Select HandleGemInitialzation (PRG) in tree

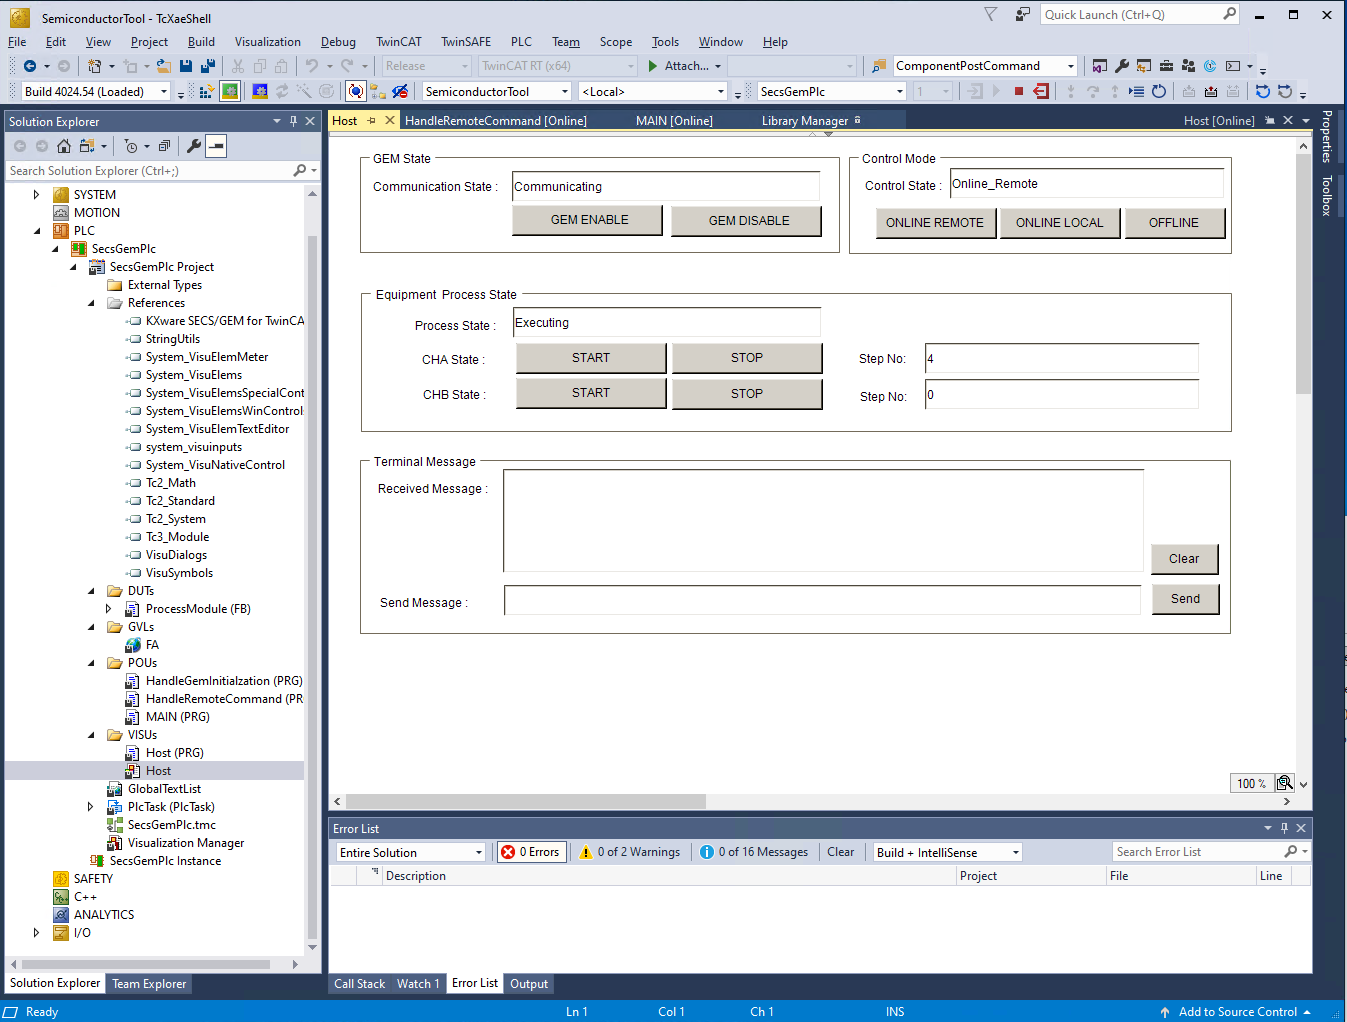click(x=224, y=681)
